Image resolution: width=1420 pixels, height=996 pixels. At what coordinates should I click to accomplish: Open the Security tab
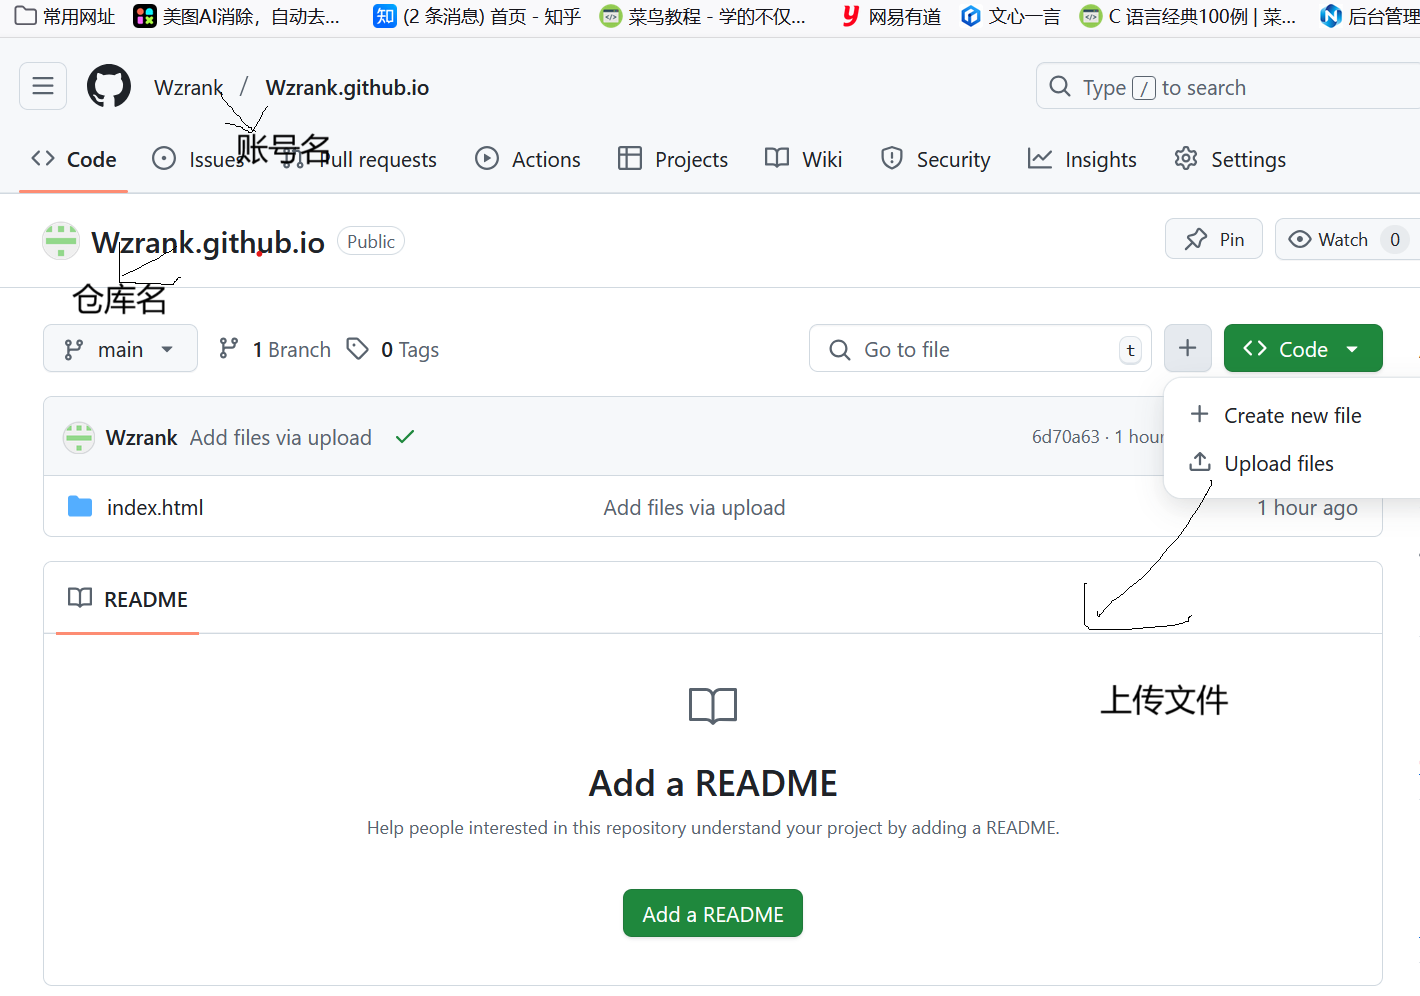pyautogui.click(x=935, y=159)
